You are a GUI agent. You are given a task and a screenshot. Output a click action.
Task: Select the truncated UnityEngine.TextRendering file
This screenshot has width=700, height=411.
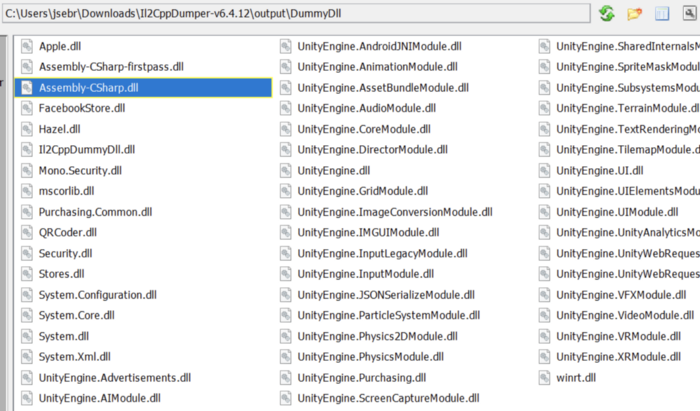[628, 129]
